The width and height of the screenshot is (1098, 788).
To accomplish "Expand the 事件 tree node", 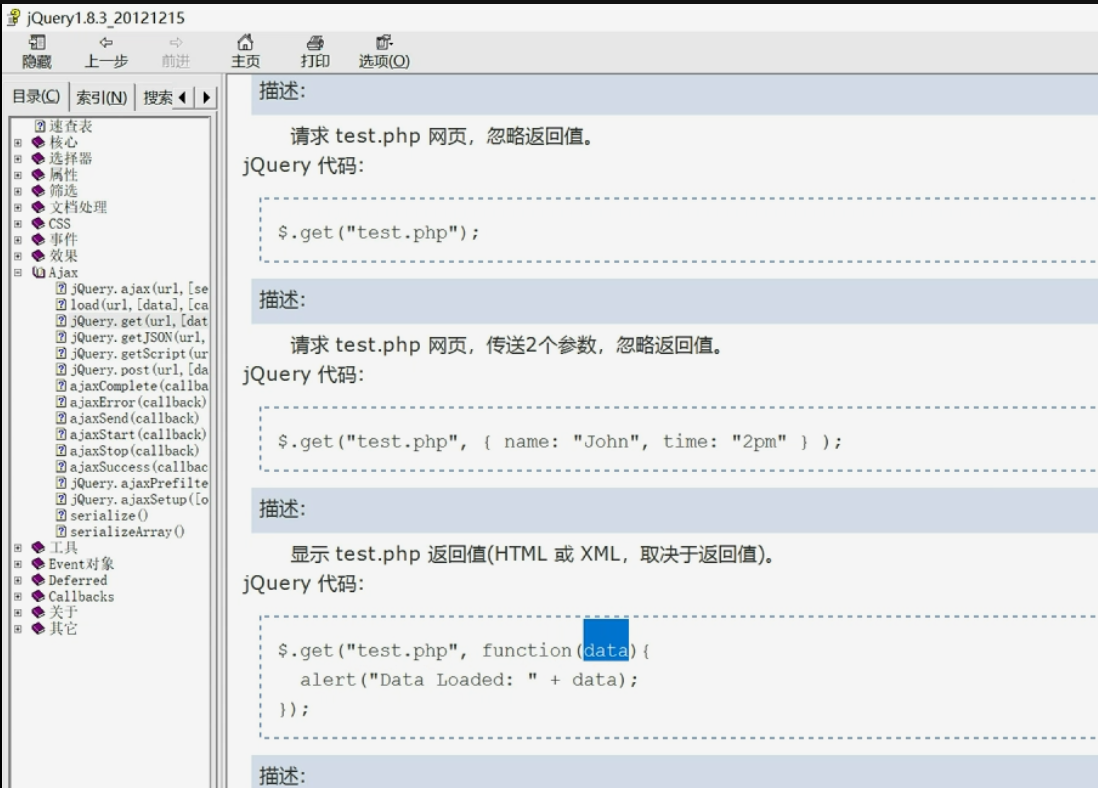I will pyautogui.click(x=18, y=240).
